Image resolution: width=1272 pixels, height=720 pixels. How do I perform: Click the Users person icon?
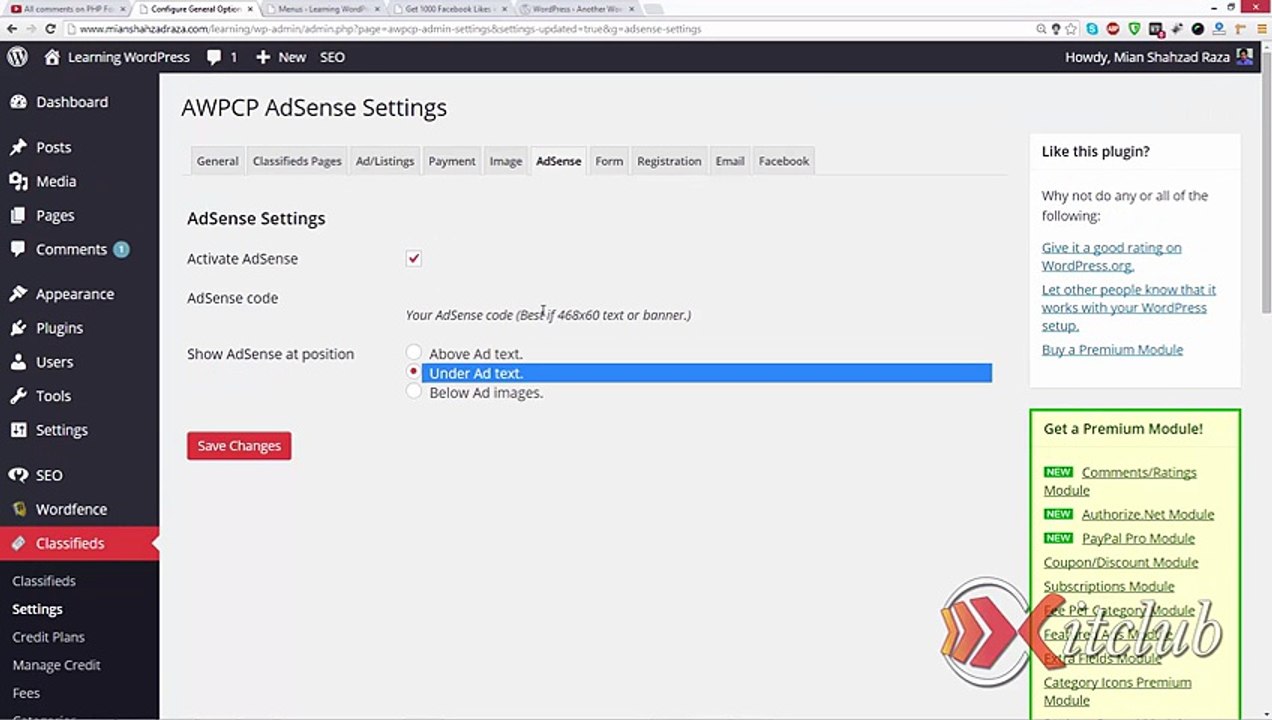click(x=18, y=362)
